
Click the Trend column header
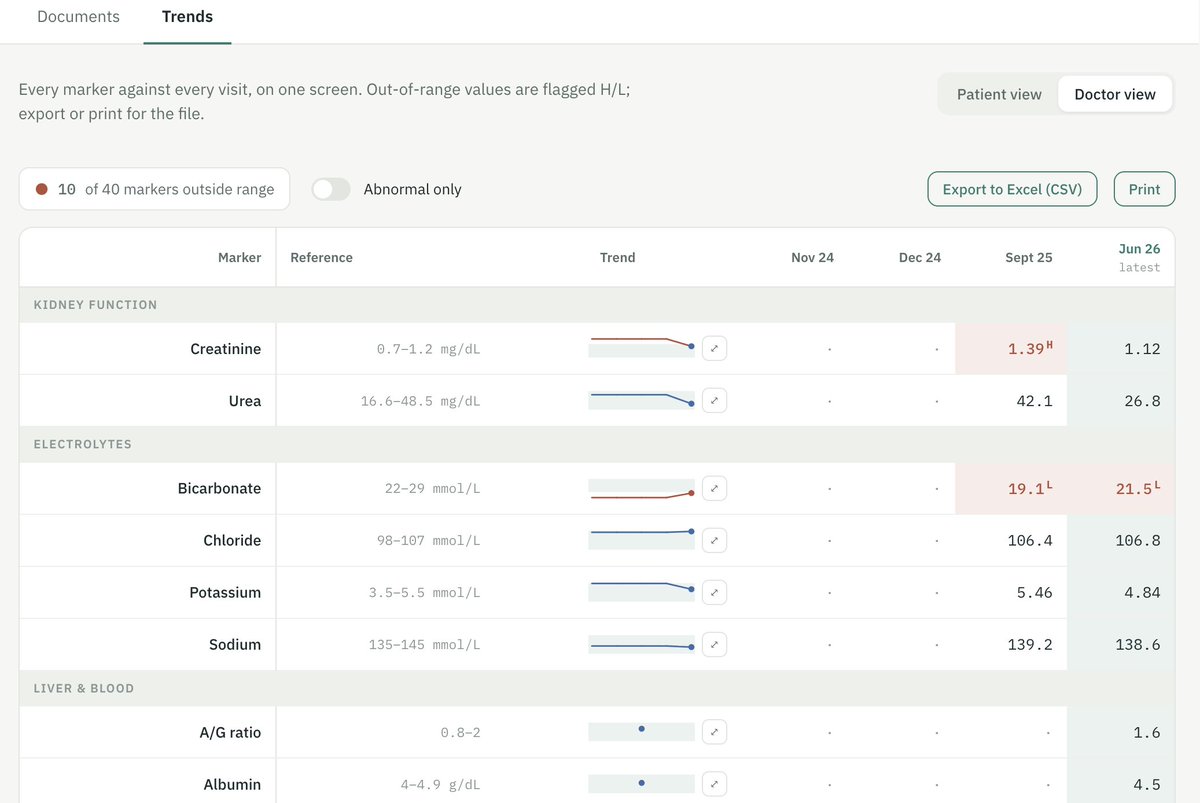(617, 257)
